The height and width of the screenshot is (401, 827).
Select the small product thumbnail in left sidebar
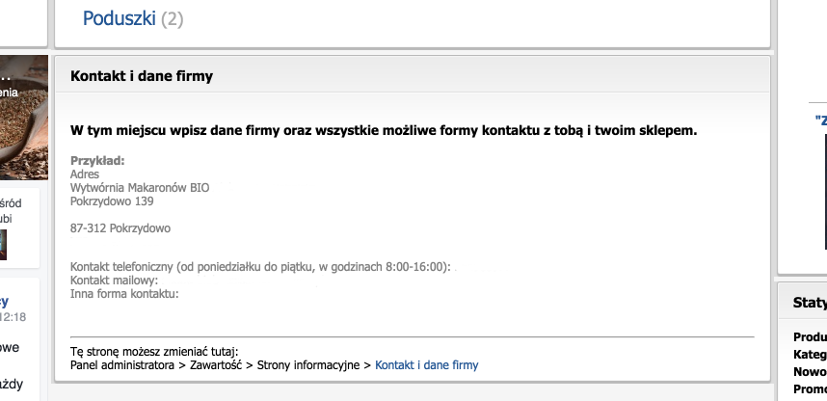[x=4, y=244]
